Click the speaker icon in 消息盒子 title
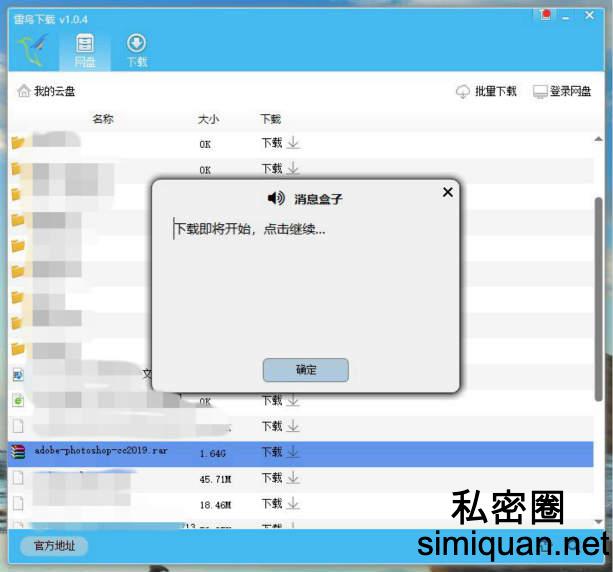Screen dimensions: 613x572 click(x=276, y=198)
